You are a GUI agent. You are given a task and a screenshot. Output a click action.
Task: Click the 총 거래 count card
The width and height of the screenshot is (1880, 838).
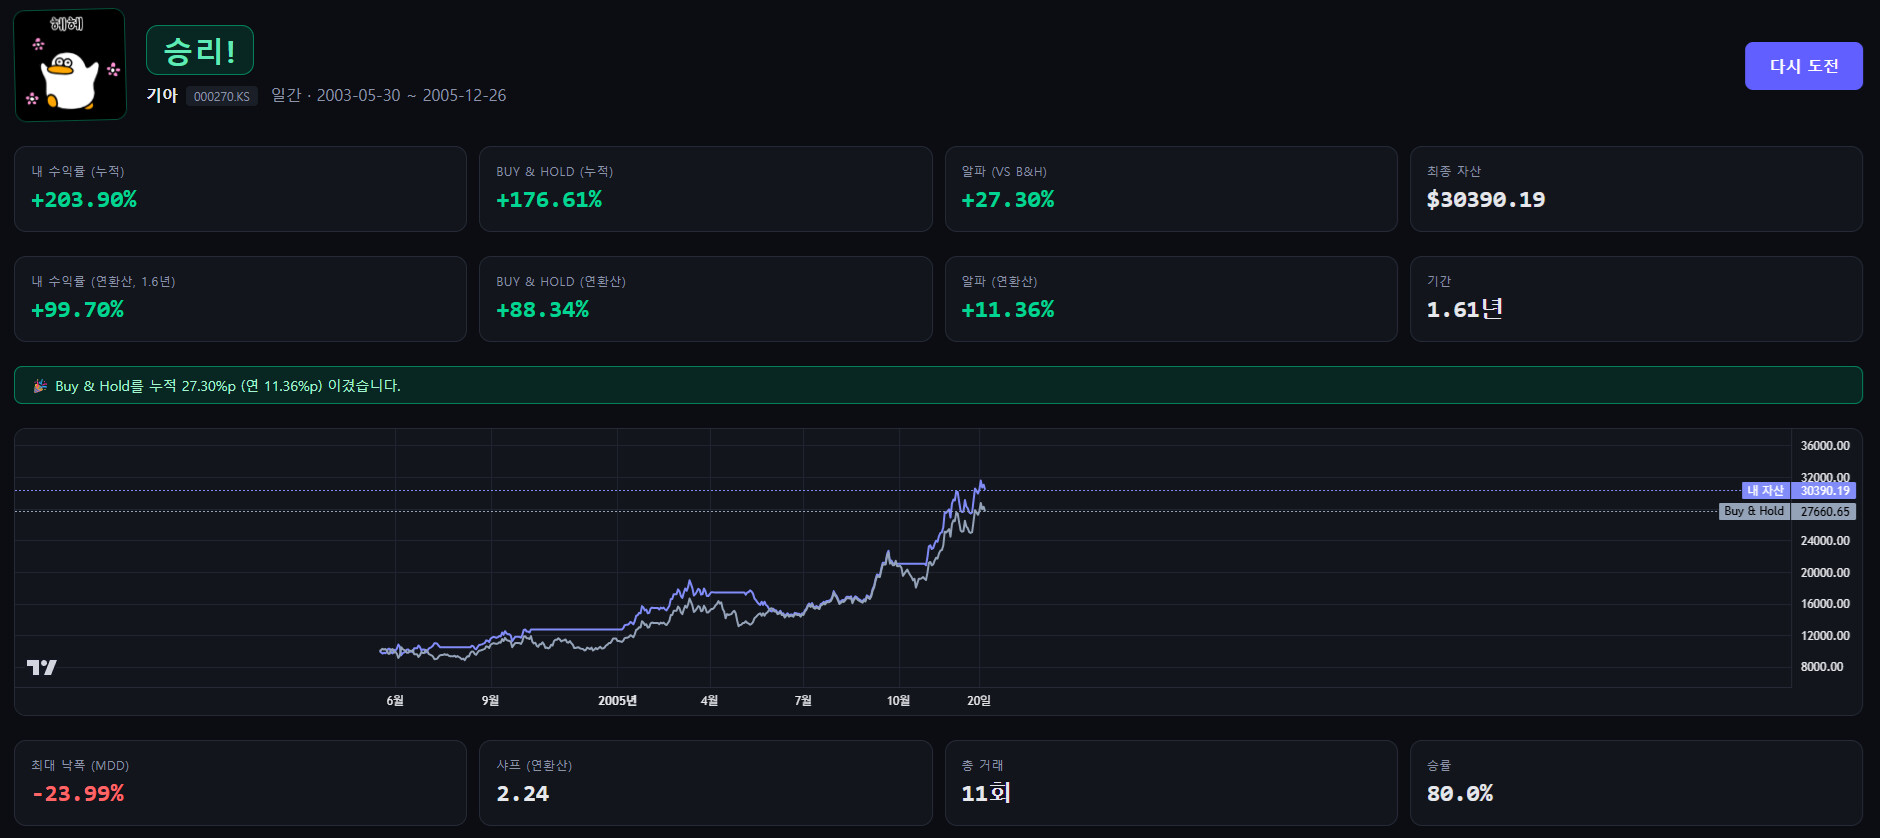tap(1170, 782)
